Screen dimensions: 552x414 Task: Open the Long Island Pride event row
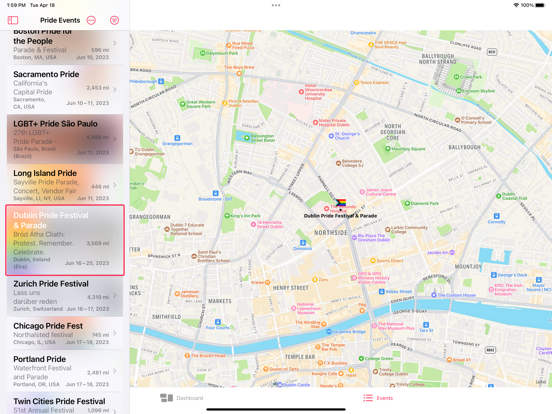(65, 184)
